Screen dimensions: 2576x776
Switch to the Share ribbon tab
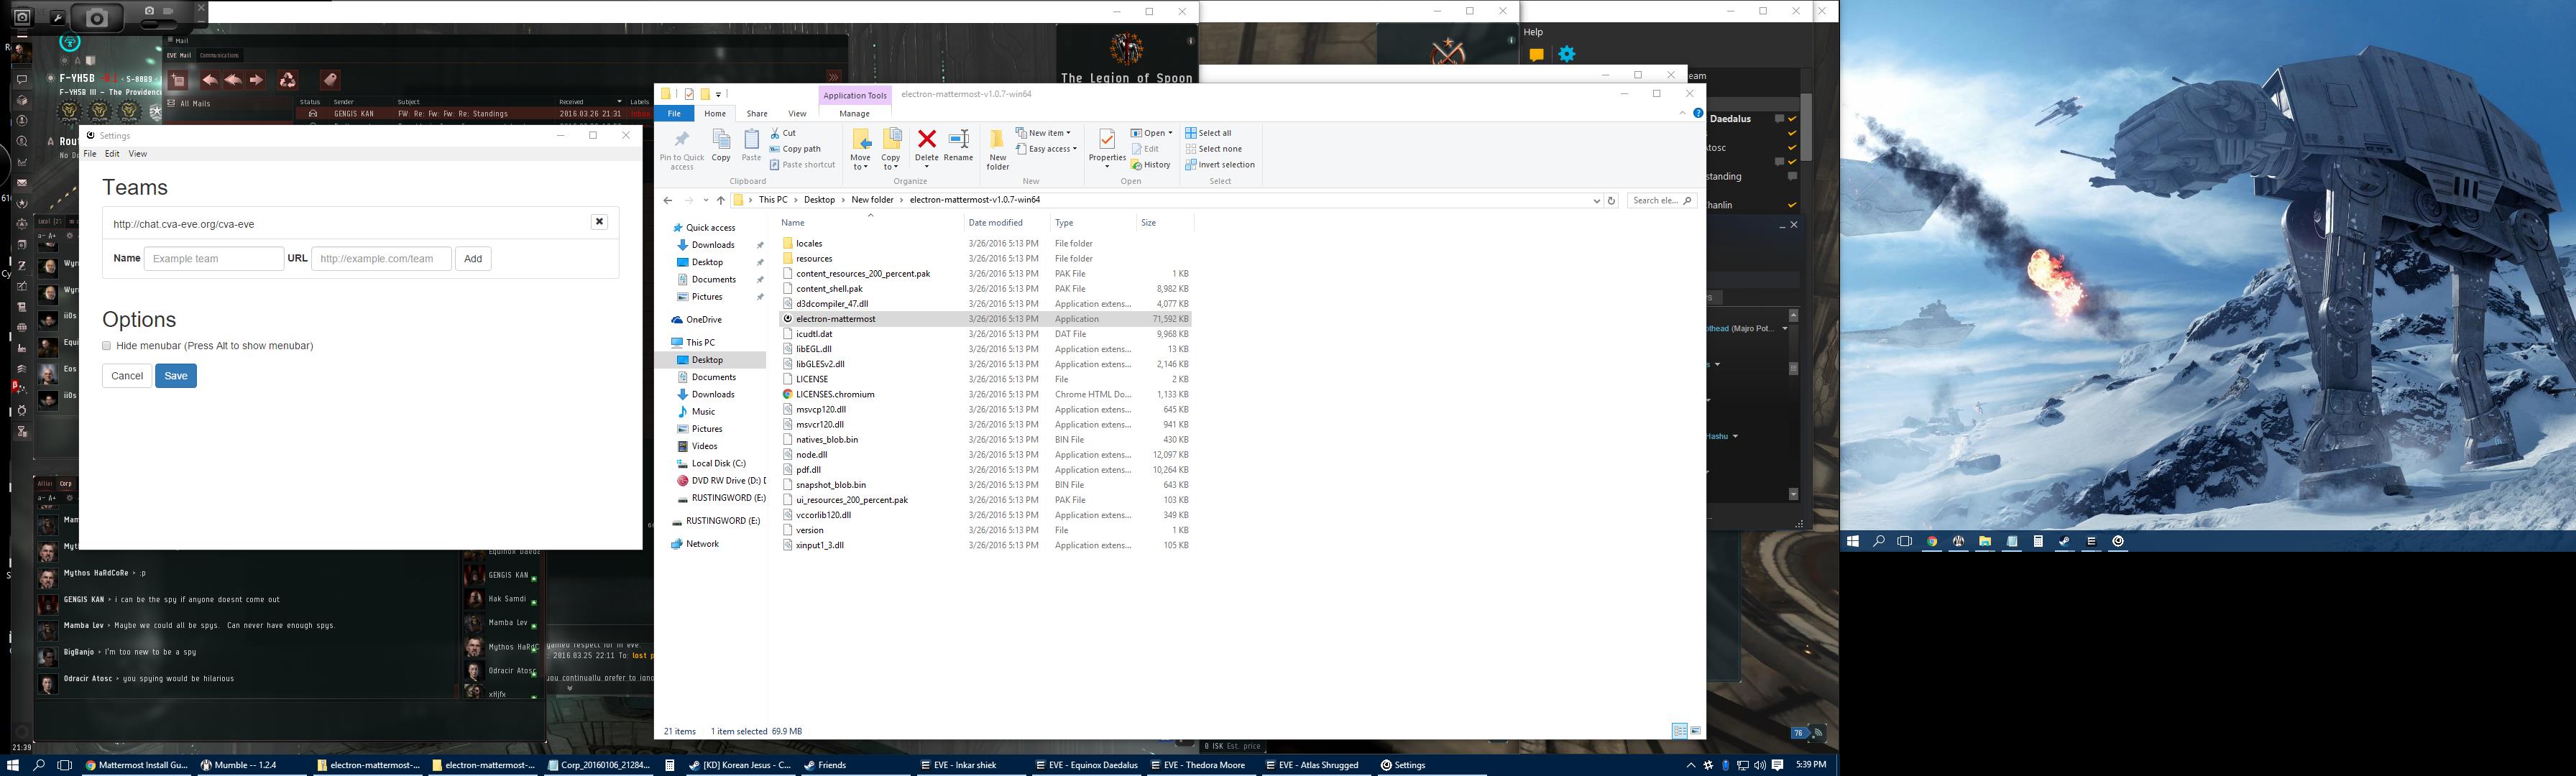757,114
